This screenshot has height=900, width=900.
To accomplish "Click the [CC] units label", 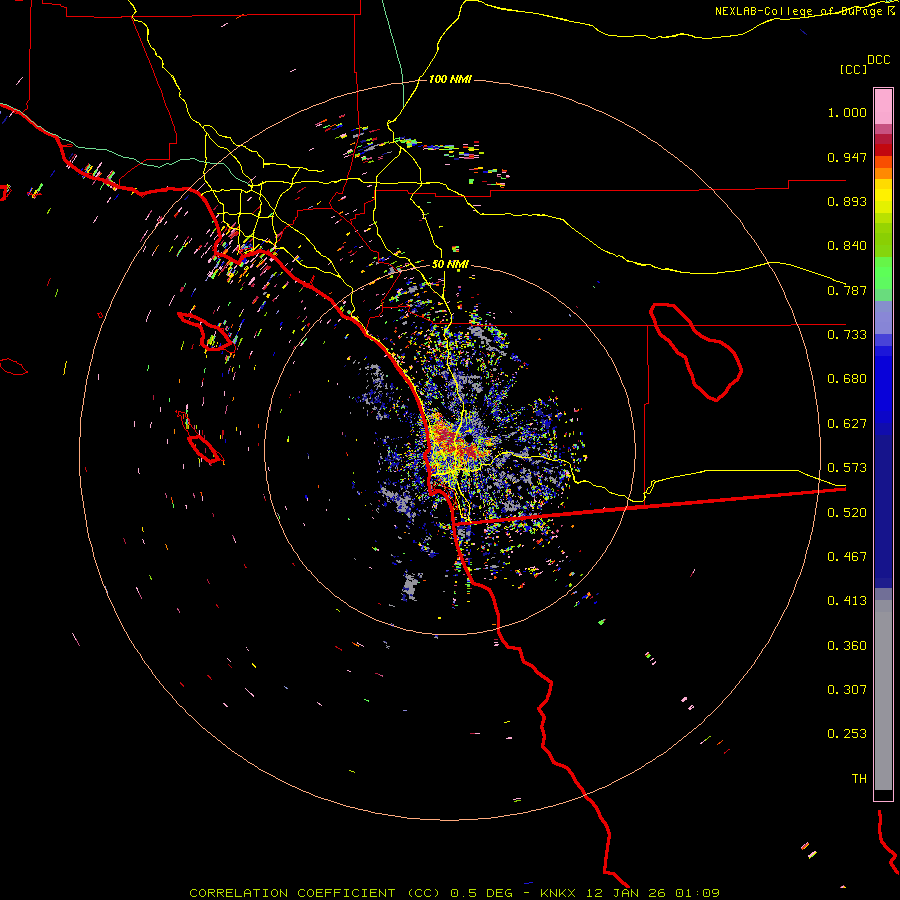I will tap(853, 69).
